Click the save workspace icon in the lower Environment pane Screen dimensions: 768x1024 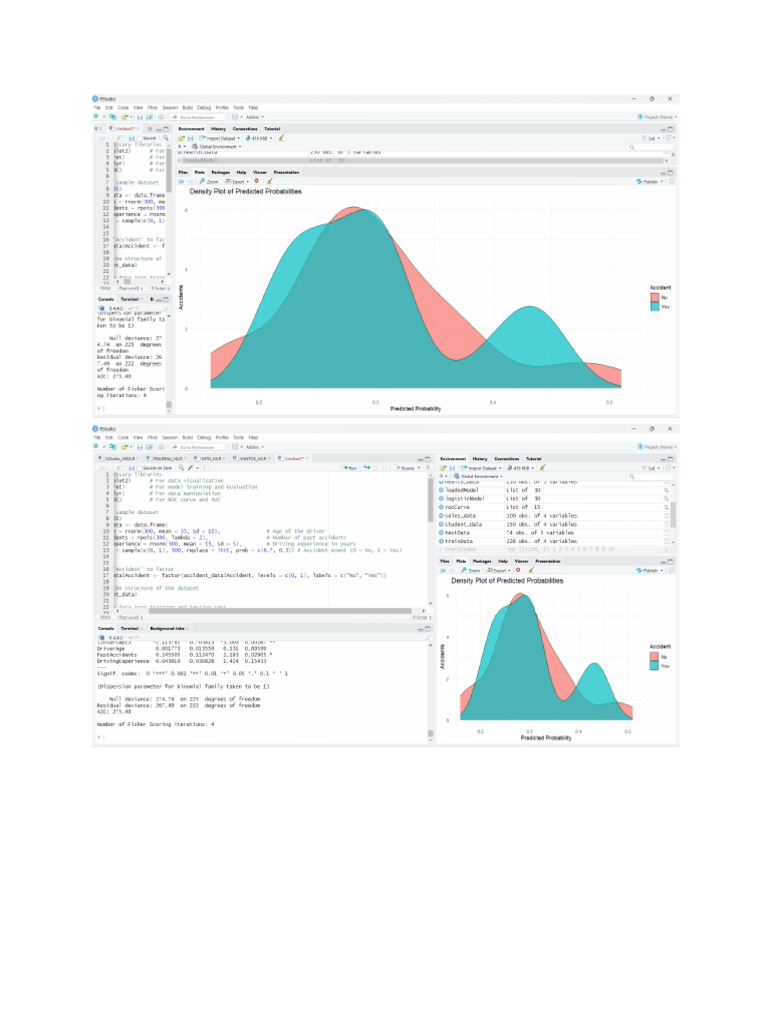[452, 468]
